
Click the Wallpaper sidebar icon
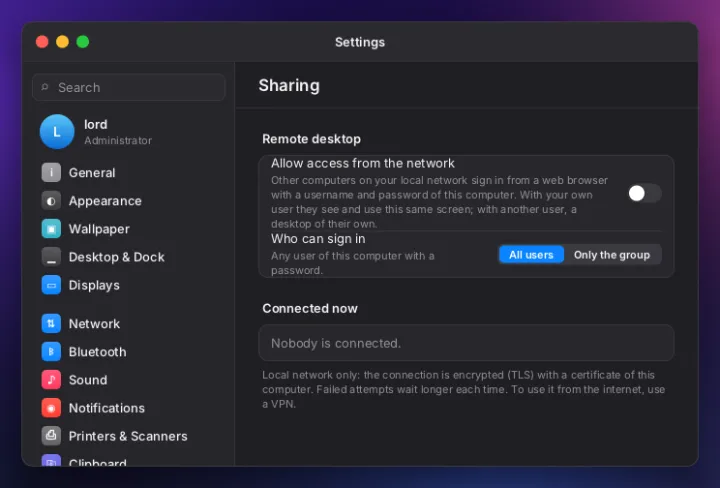pos(51,229)
